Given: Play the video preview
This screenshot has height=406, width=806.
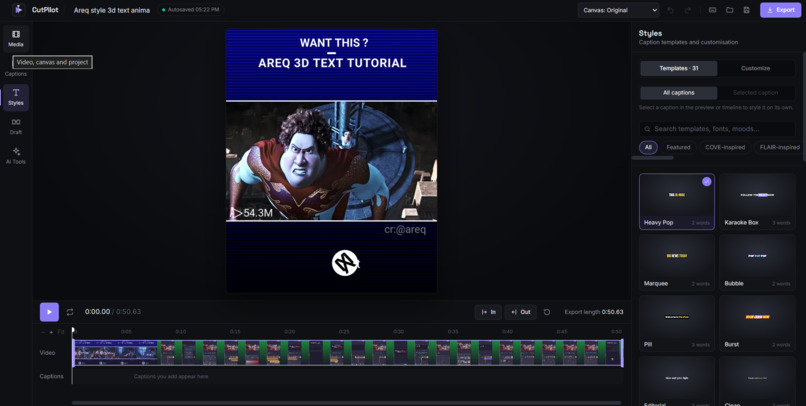Looking at the screenshot, I should (x=49, y=312).
